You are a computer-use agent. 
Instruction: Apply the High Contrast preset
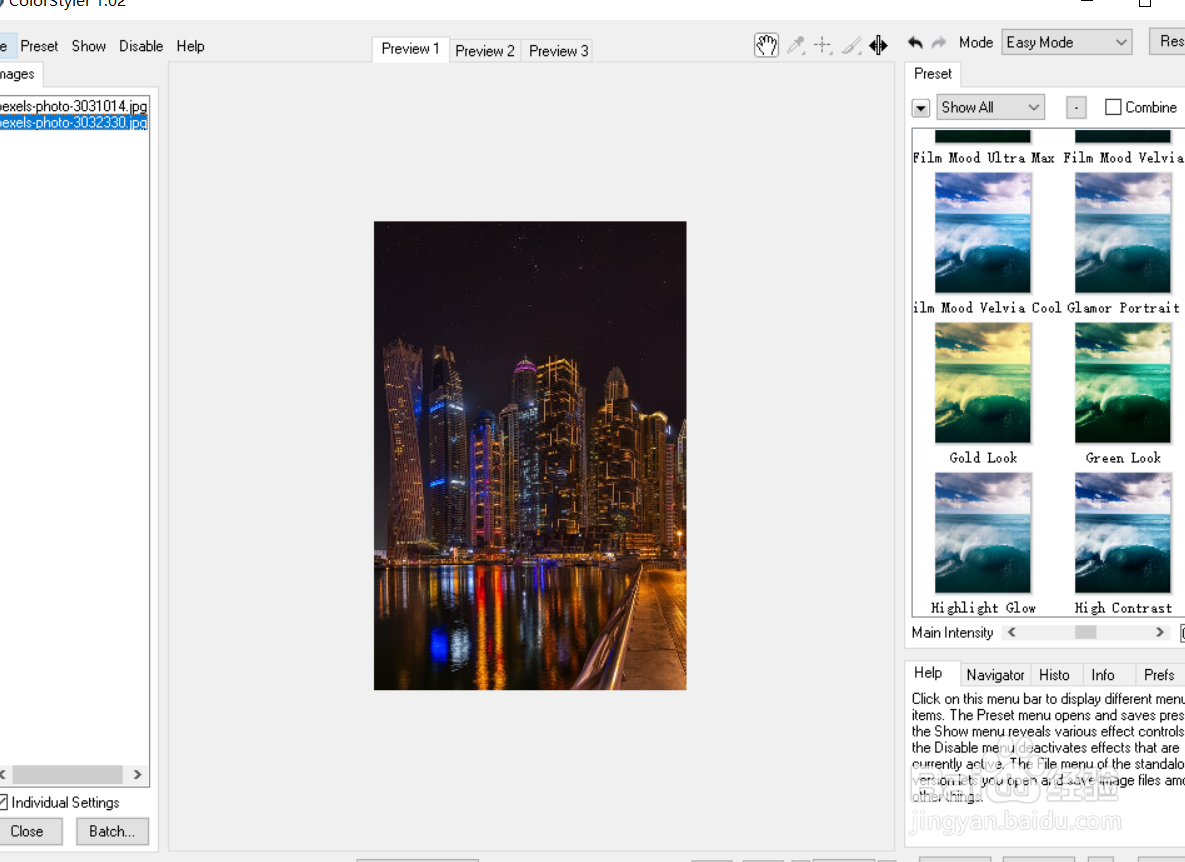[x=1122, y=533]
